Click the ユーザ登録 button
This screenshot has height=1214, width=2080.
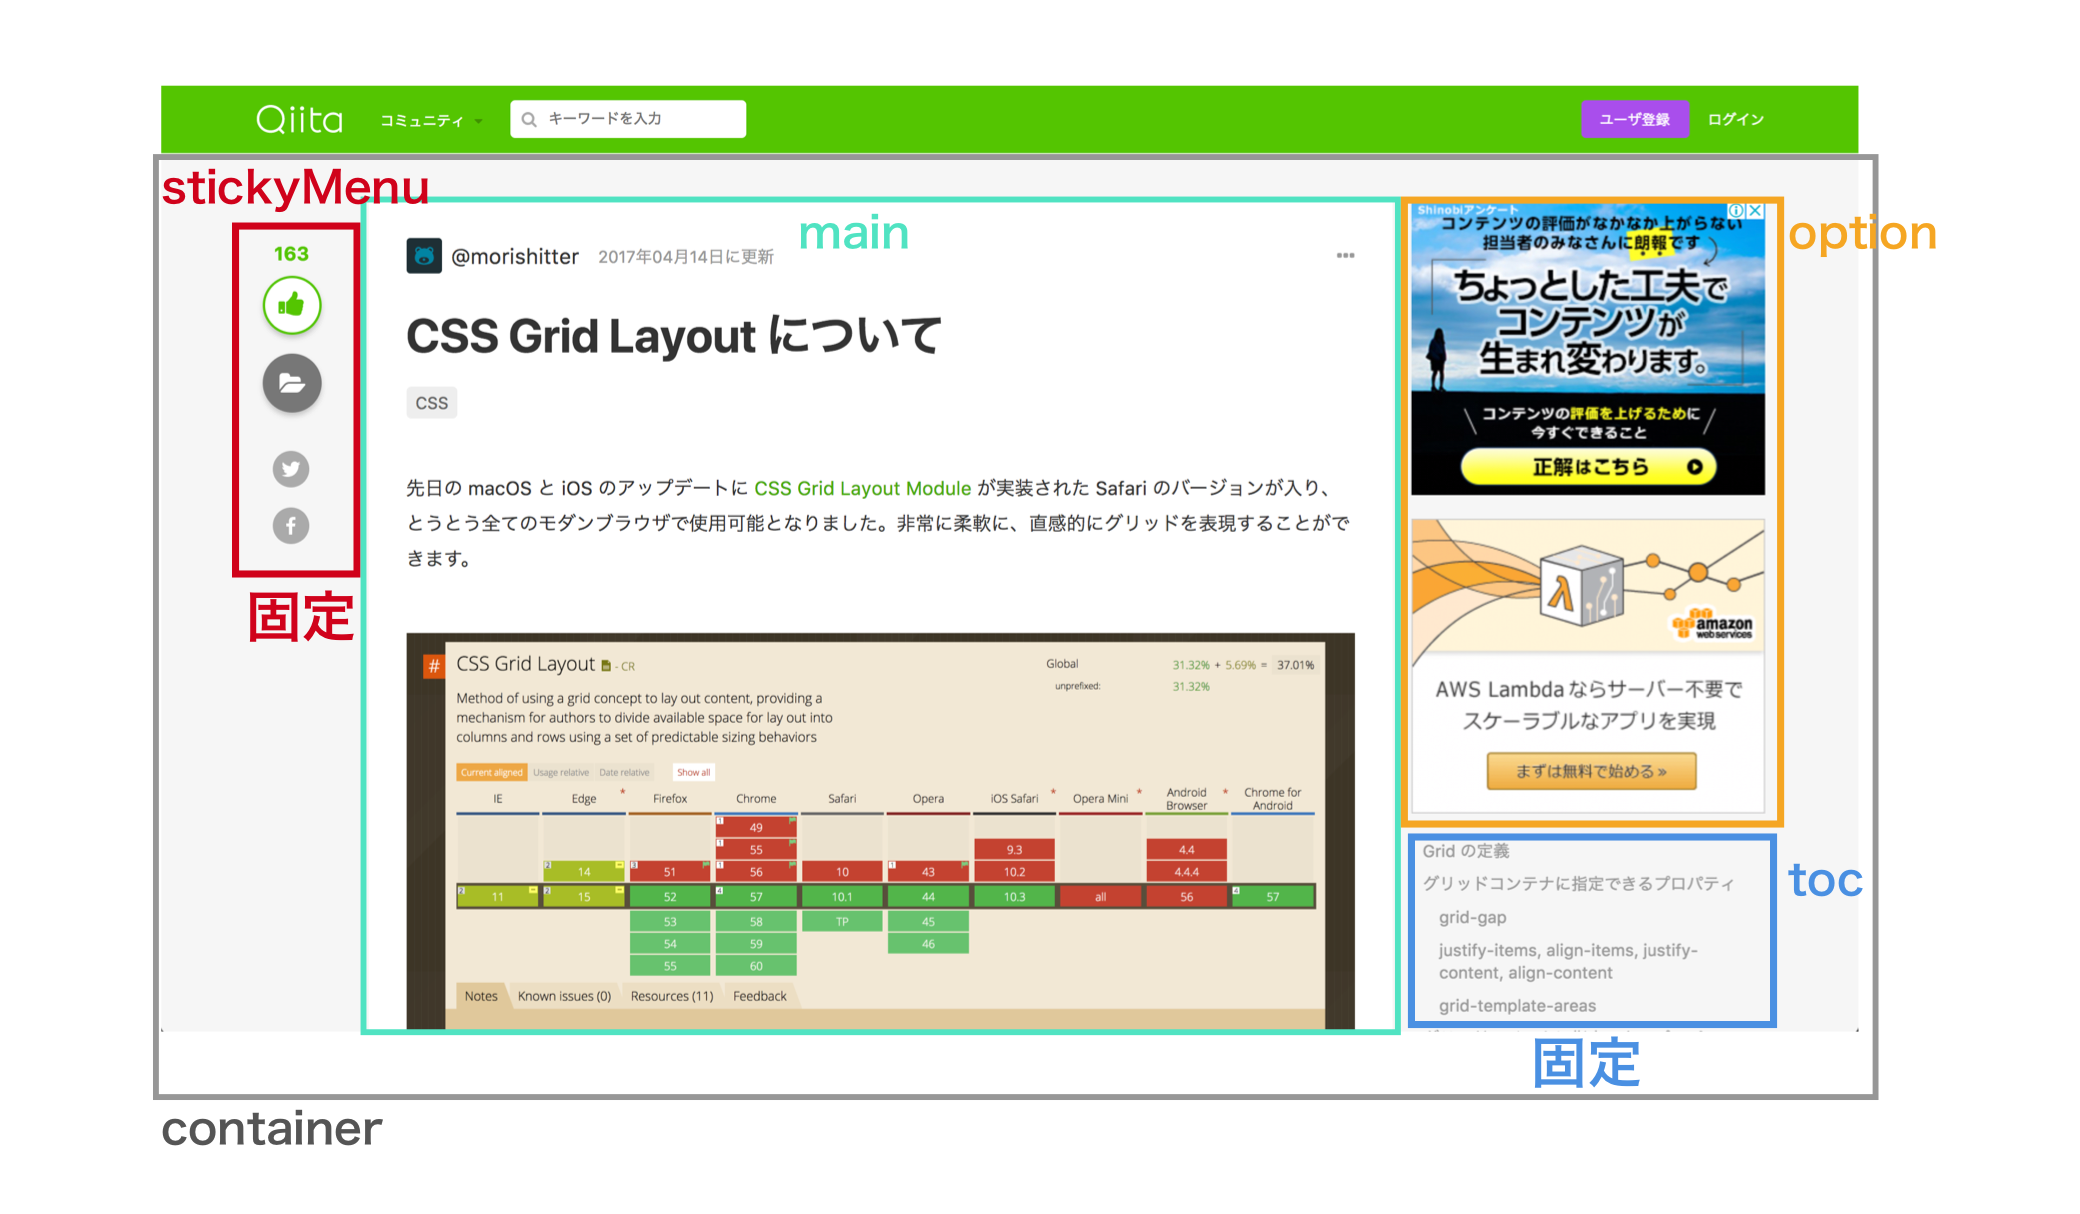coord(1634,119)
